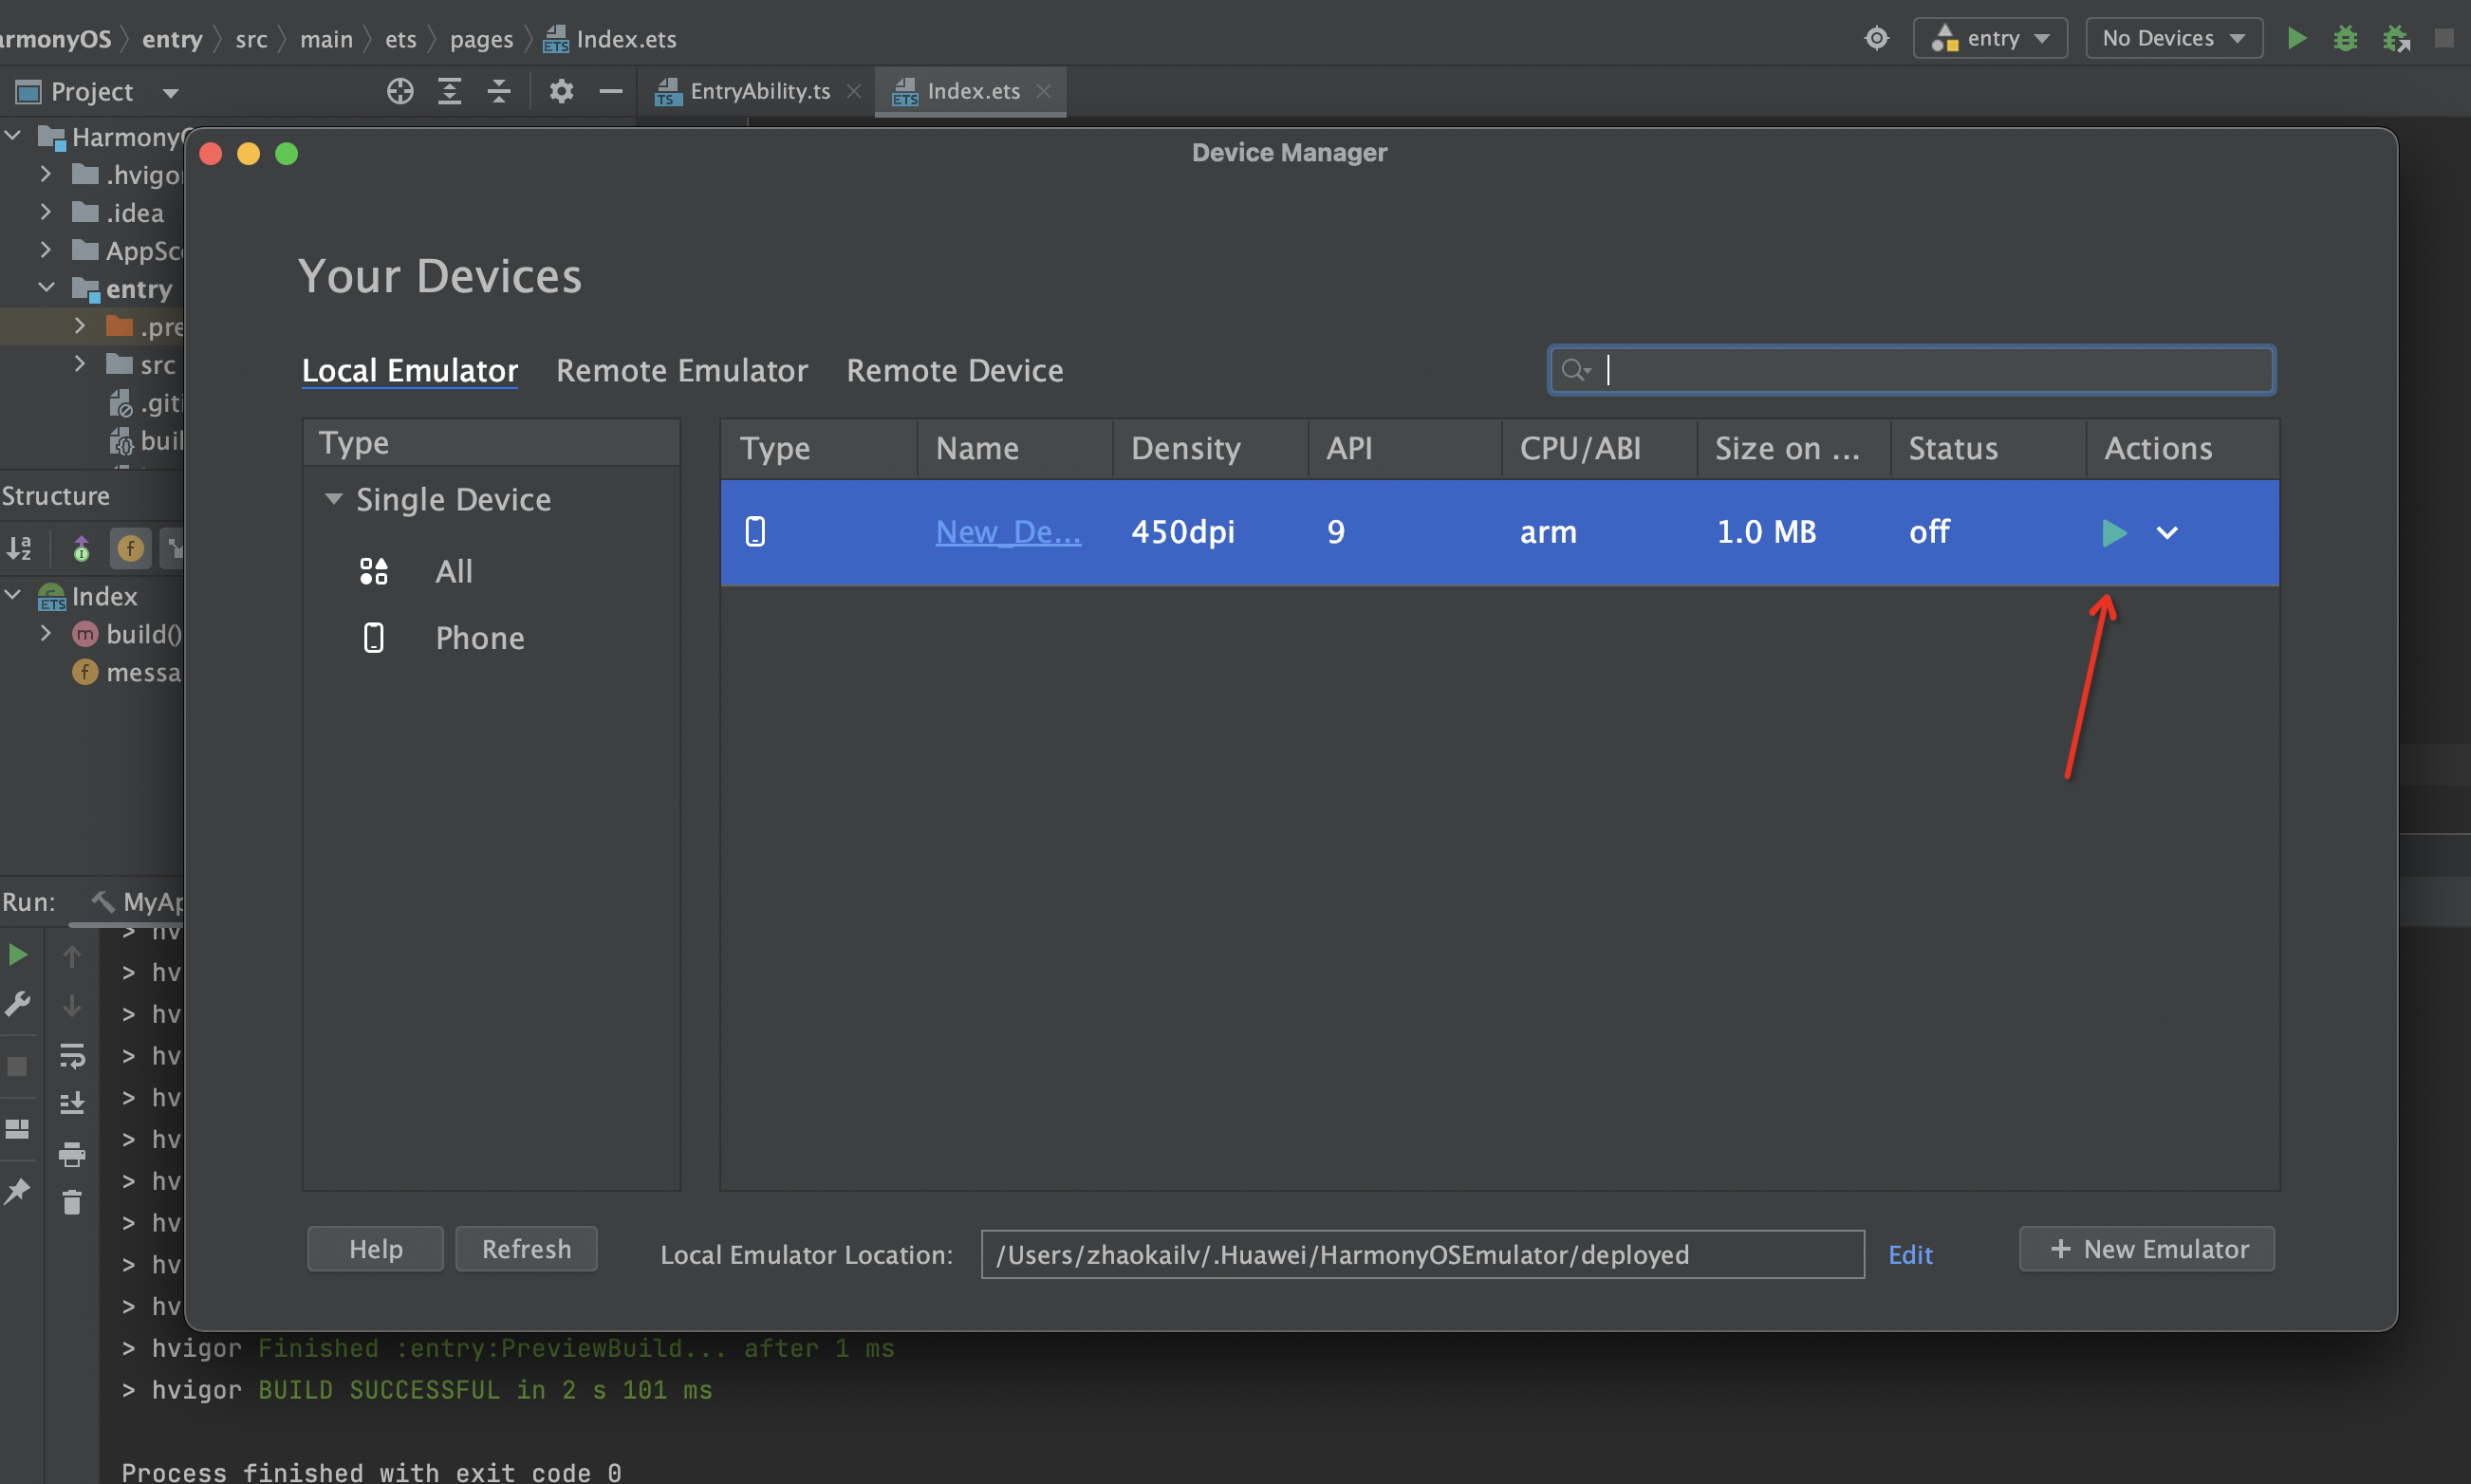Collapse the Single Device type group
This screenshot has width=2471, height=1484.
(x=333, y=498)
